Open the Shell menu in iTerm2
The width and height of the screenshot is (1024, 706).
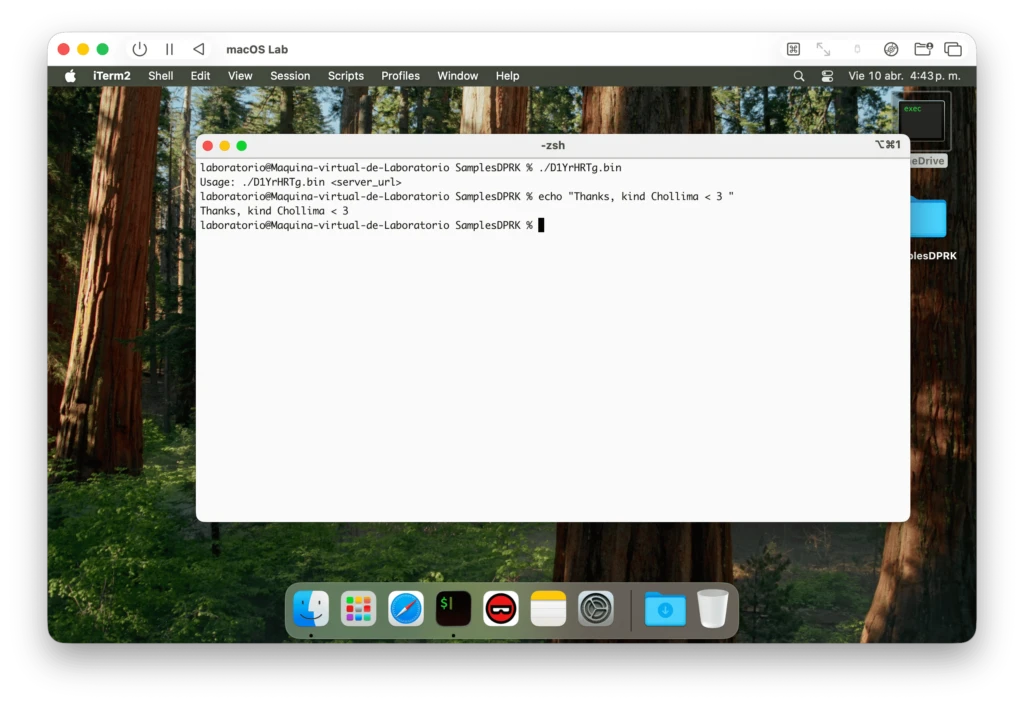point(160,76)
